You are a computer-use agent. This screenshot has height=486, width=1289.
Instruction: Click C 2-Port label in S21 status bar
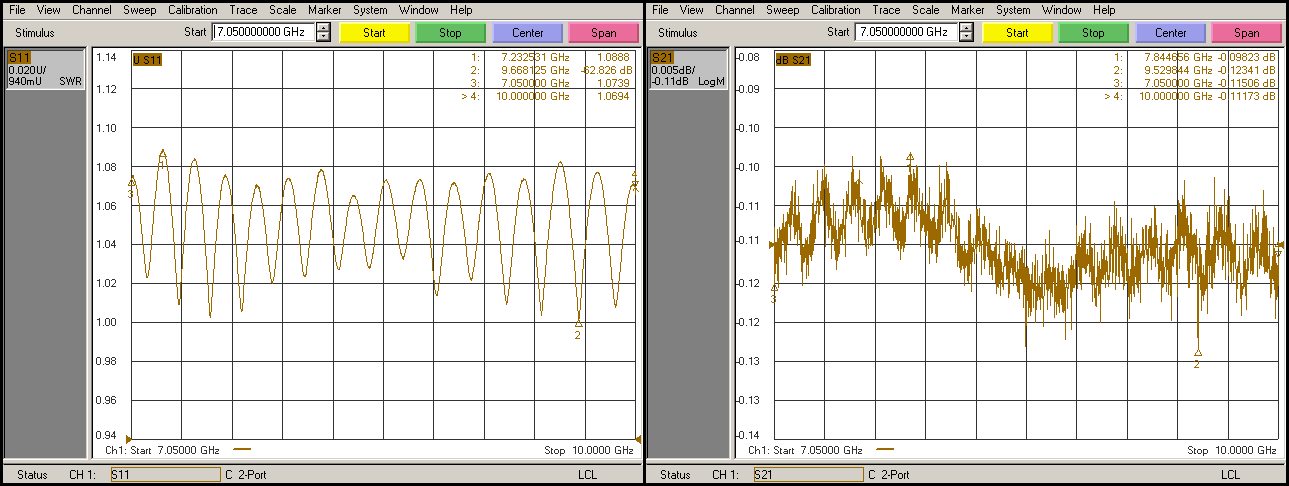coord(889,475)
